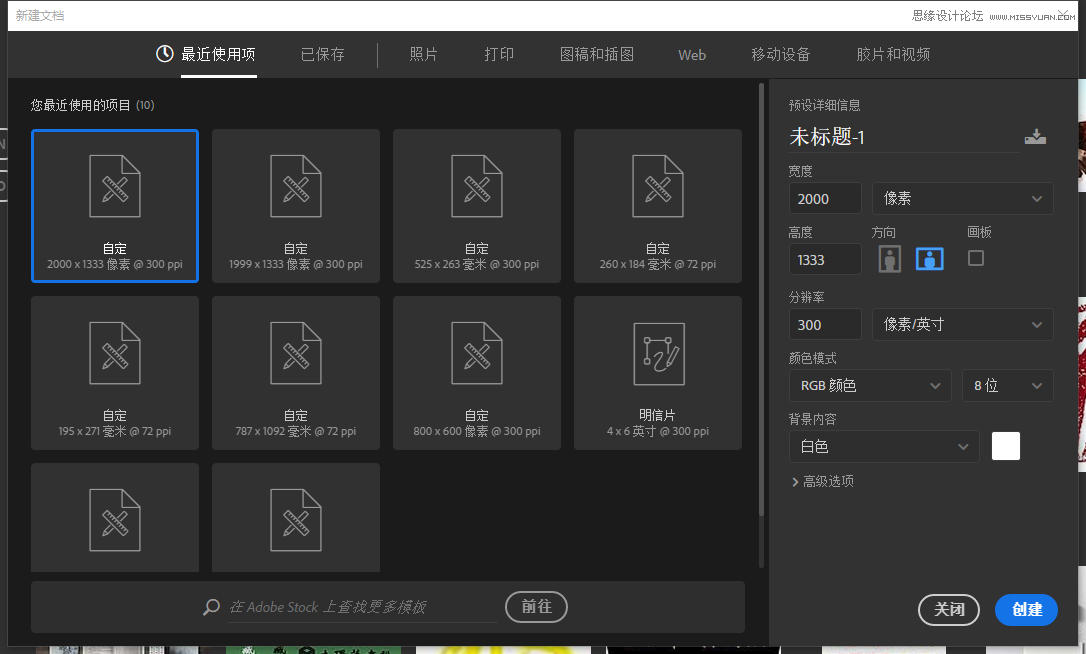Image resolution: width=1086 pixels, height=654 pixels.
Task: Click the white background color swatch
Action: point(1005,446)
